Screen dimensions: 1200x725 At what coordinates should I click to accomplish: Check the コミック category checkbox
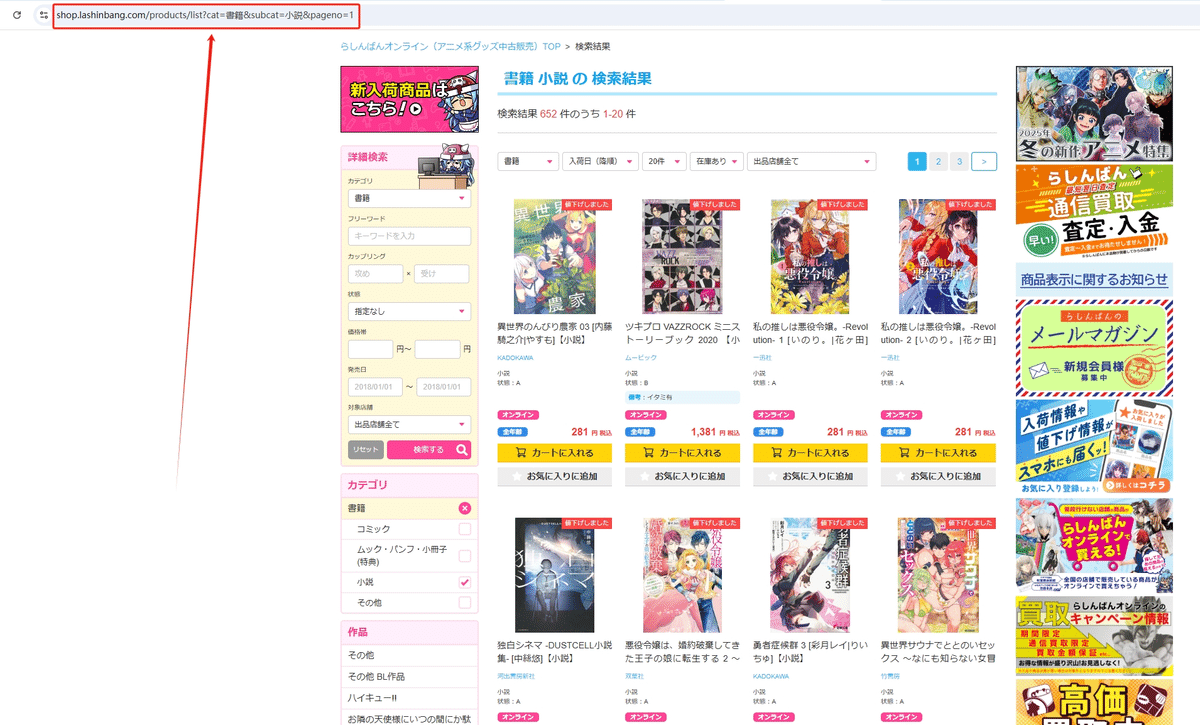[x=464, y=529]
